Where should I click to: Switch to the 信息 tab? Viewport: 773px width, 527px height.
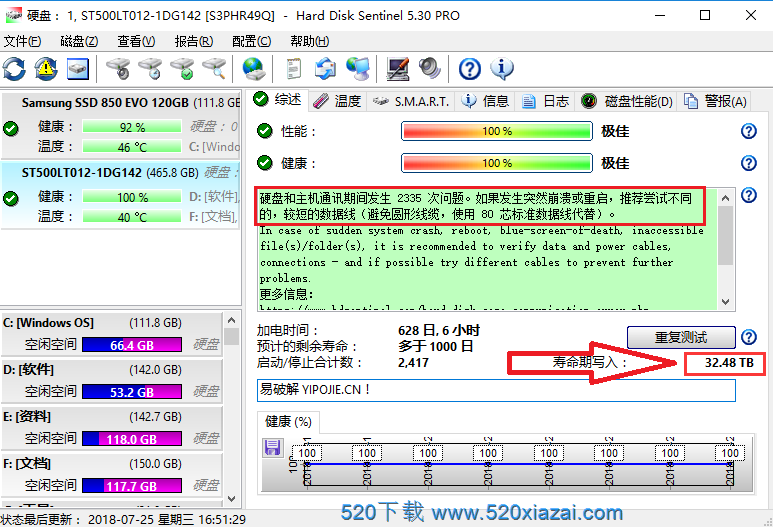point(485,101)
